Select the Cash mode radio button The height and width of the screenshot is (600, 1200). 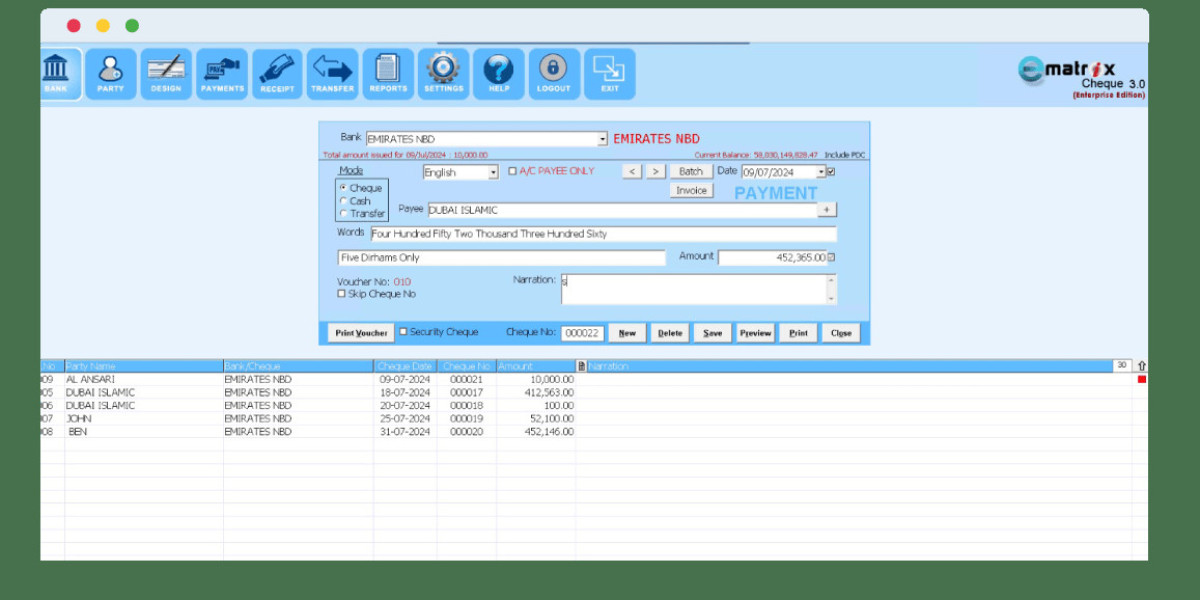(345, 201)
